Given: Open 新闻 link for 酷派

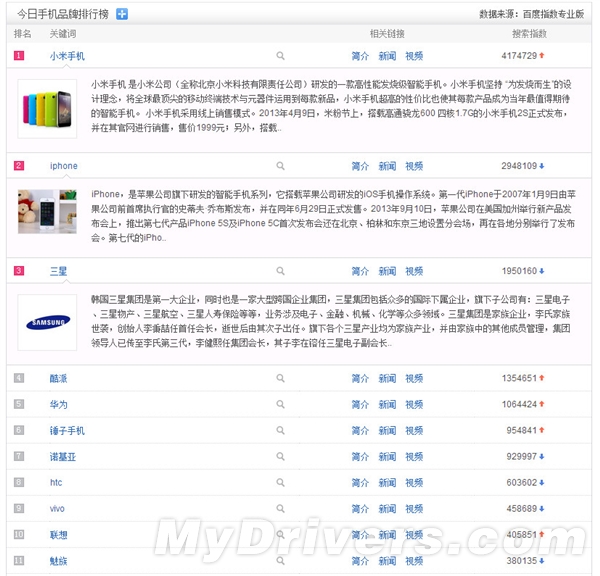Looking at the screenshot, I should click(x=387, y=378).
